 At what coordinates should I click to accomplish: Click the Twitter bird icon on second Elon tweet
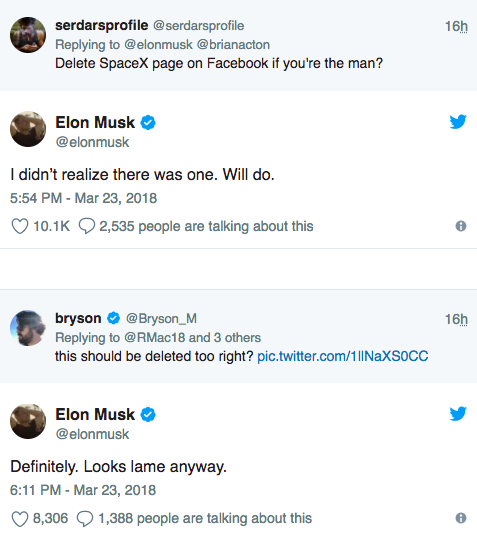click(458, 413)
